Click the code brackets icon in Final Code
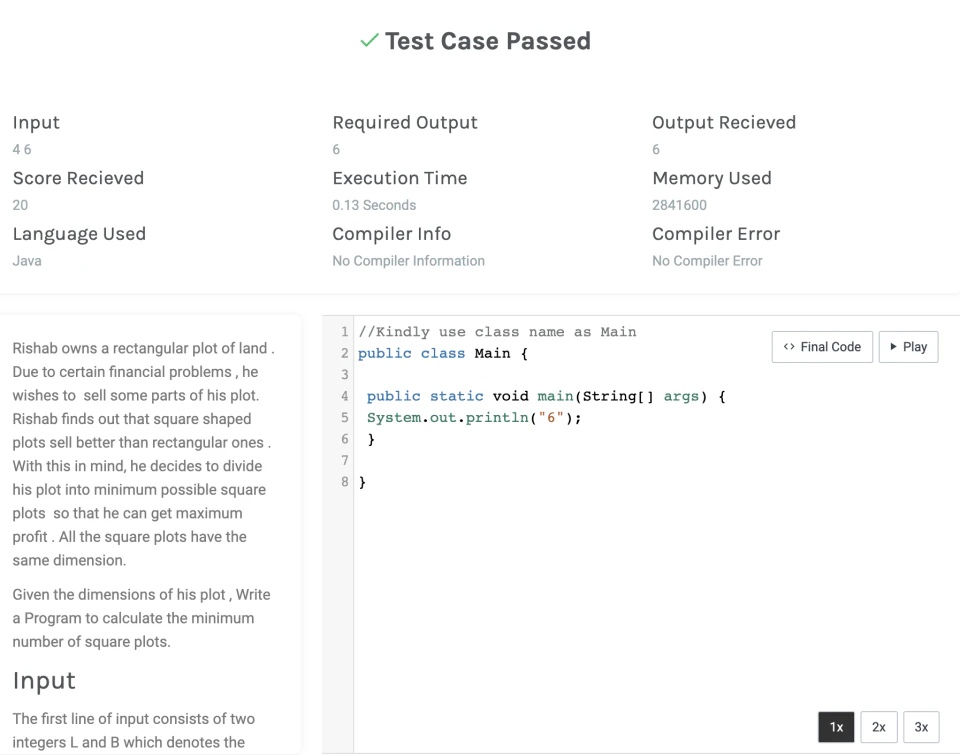Image resolution: width=960 pixels, height=755 pixels. (789, 347)
